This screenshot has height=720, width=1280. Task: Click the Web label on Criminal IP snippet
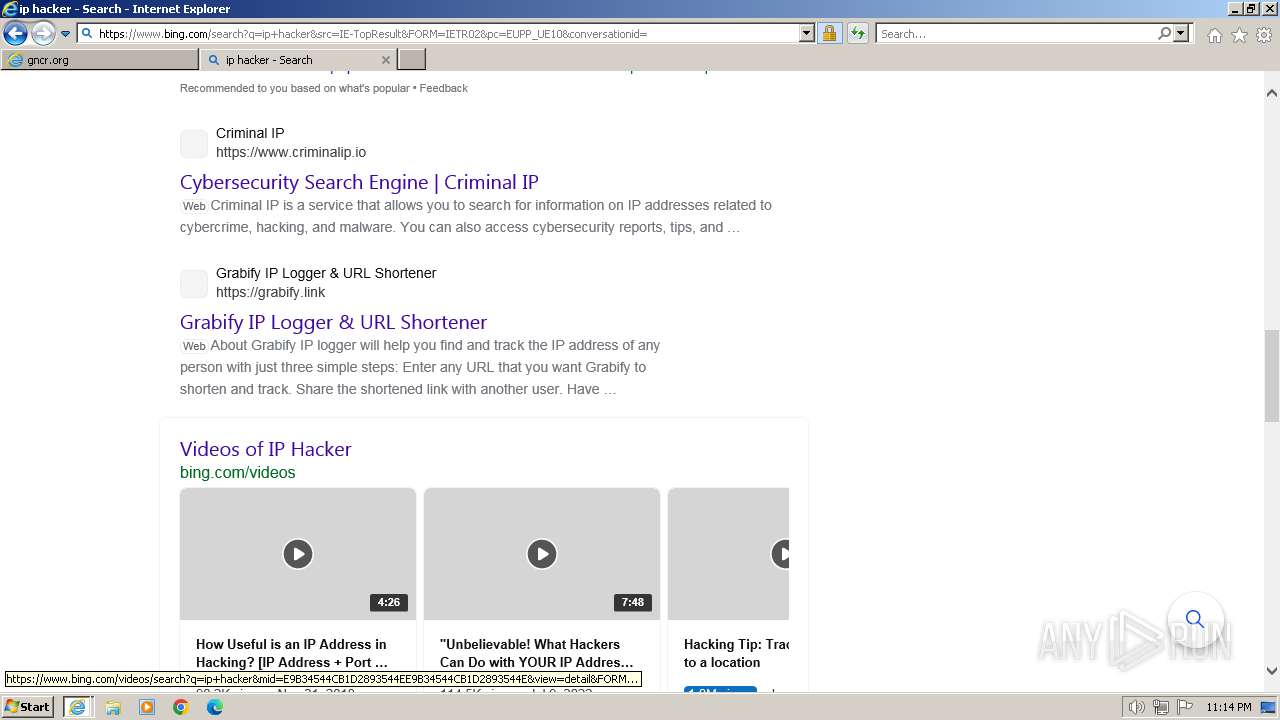pyautogui.click(x=194, y=206)
